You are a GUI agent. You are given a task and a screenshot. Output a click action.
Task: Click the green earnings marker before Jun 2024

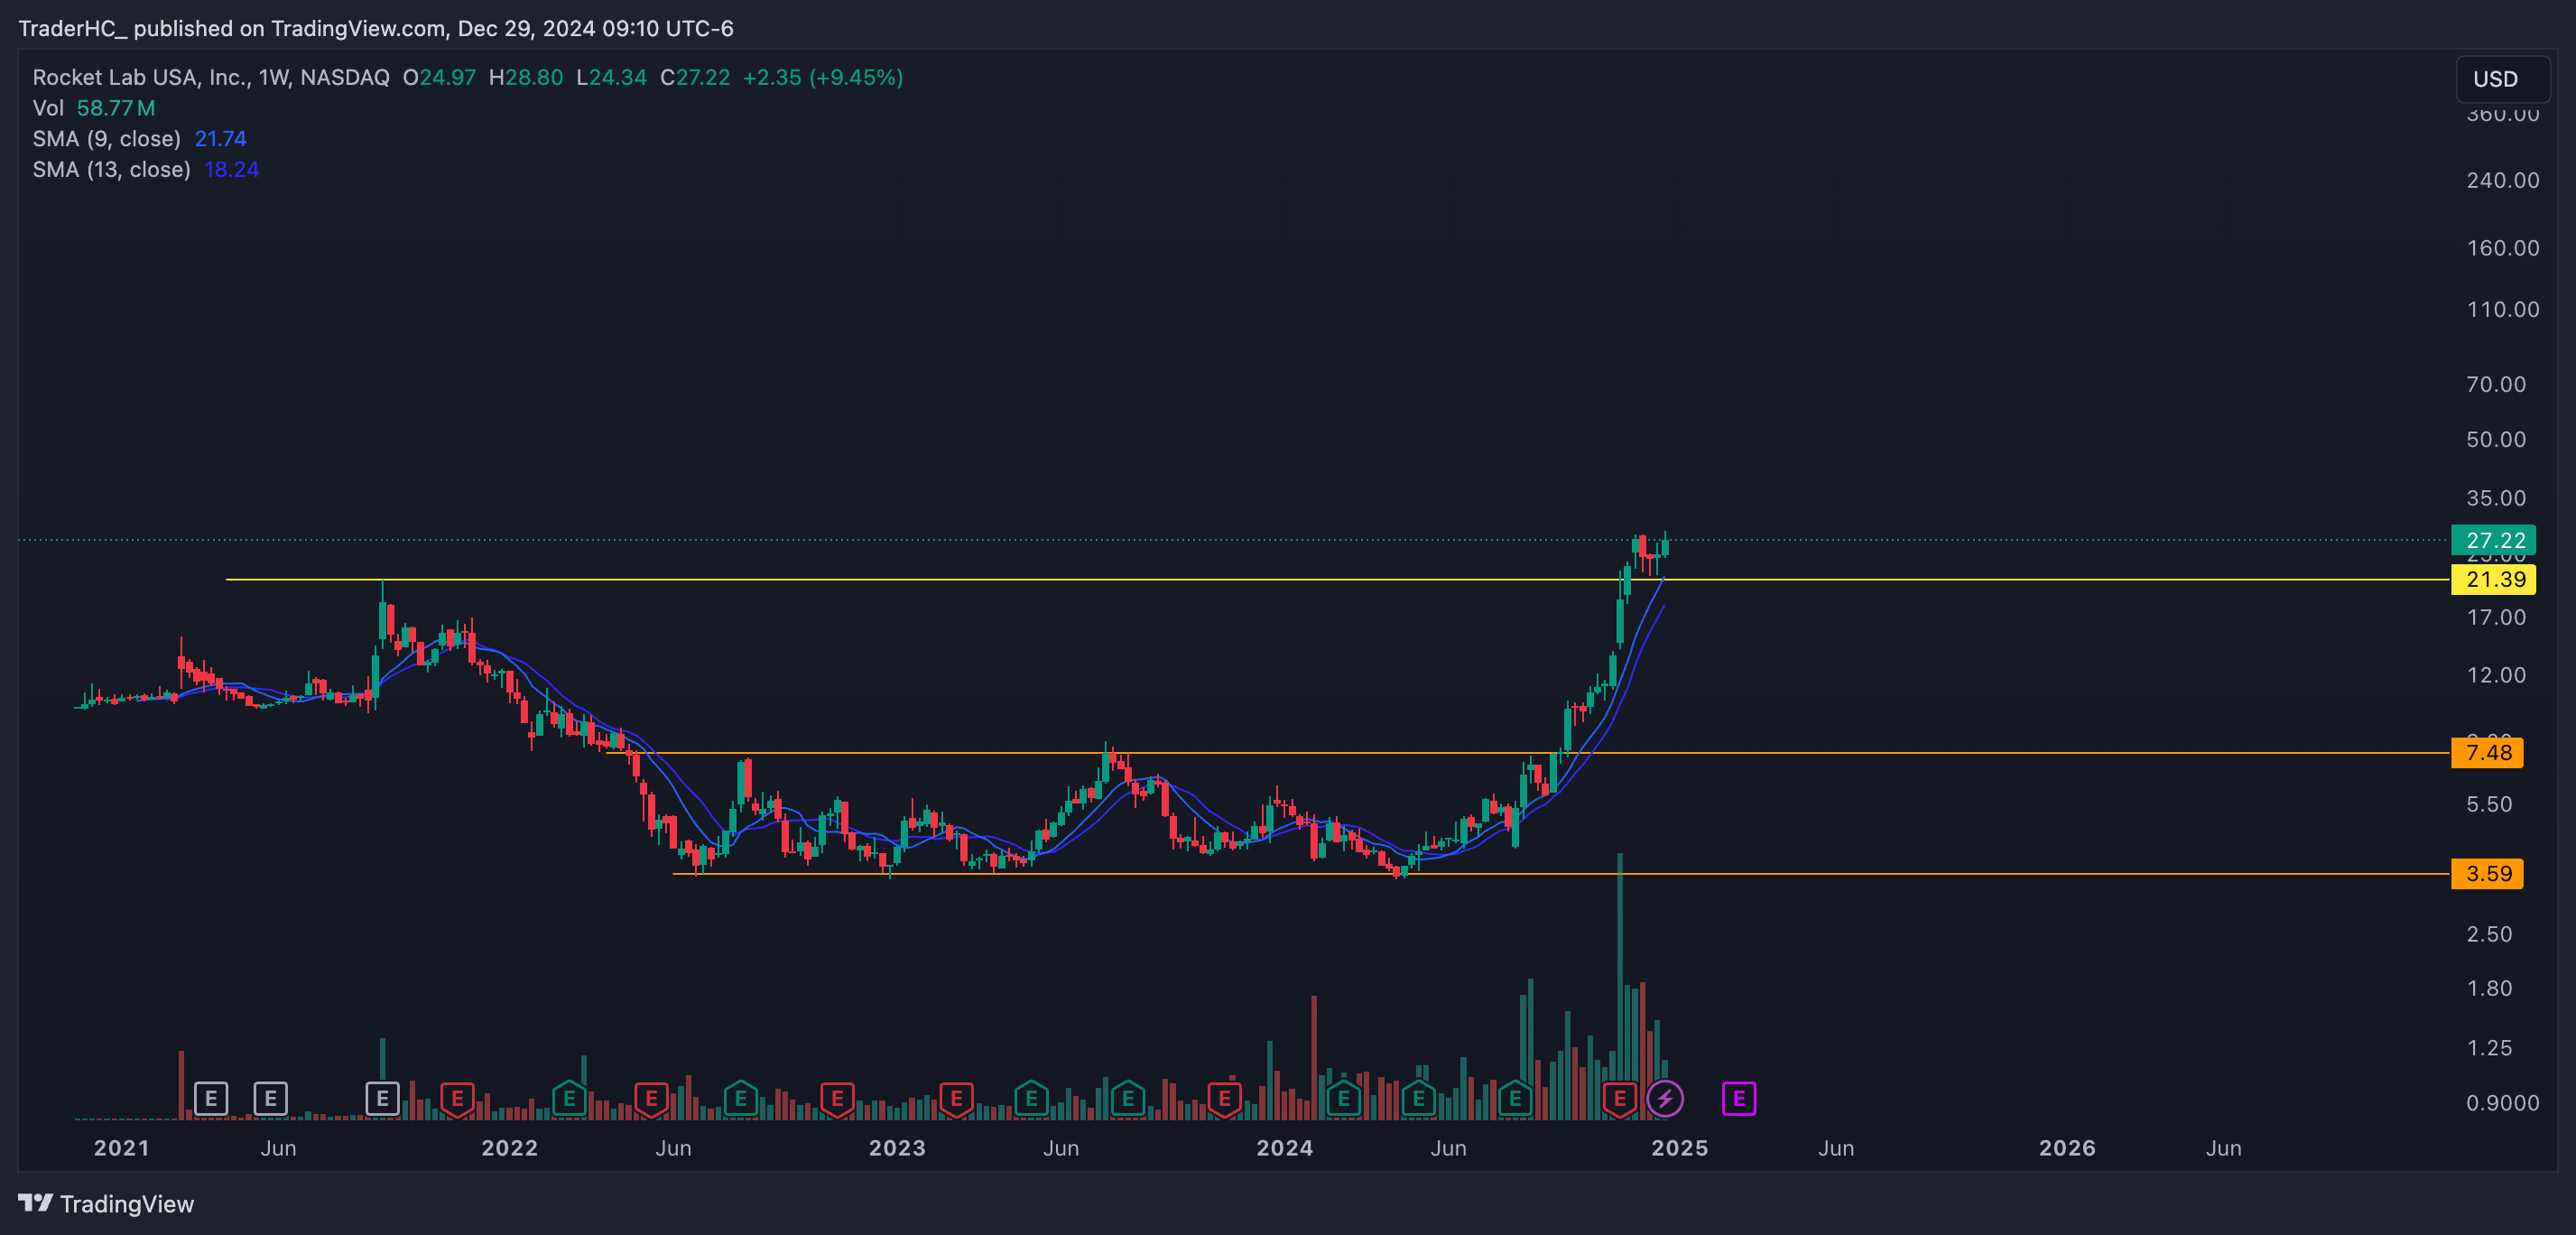click(x=1418, y=1099)
